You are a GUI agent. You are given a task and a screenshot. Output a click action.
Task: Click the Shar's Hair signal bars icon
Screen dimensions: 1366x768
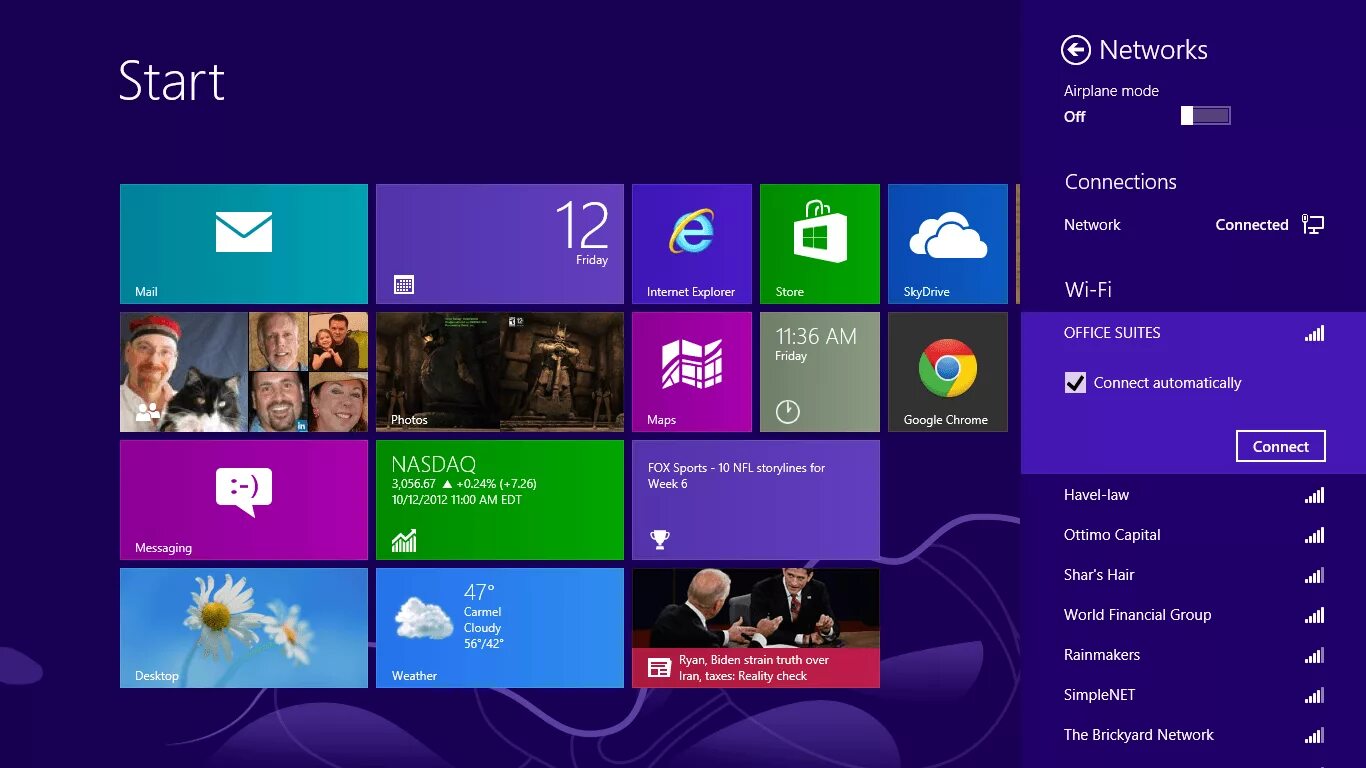click(1314, 575)
